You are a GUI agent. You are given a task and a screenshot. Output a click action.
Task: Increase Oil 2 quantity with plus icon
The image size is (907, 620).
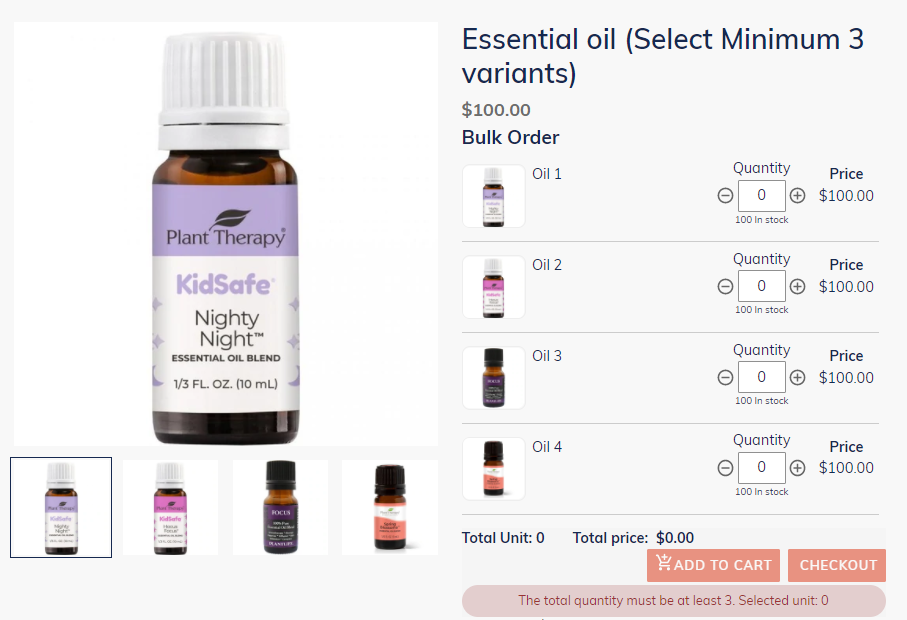(x=798, y=286)
